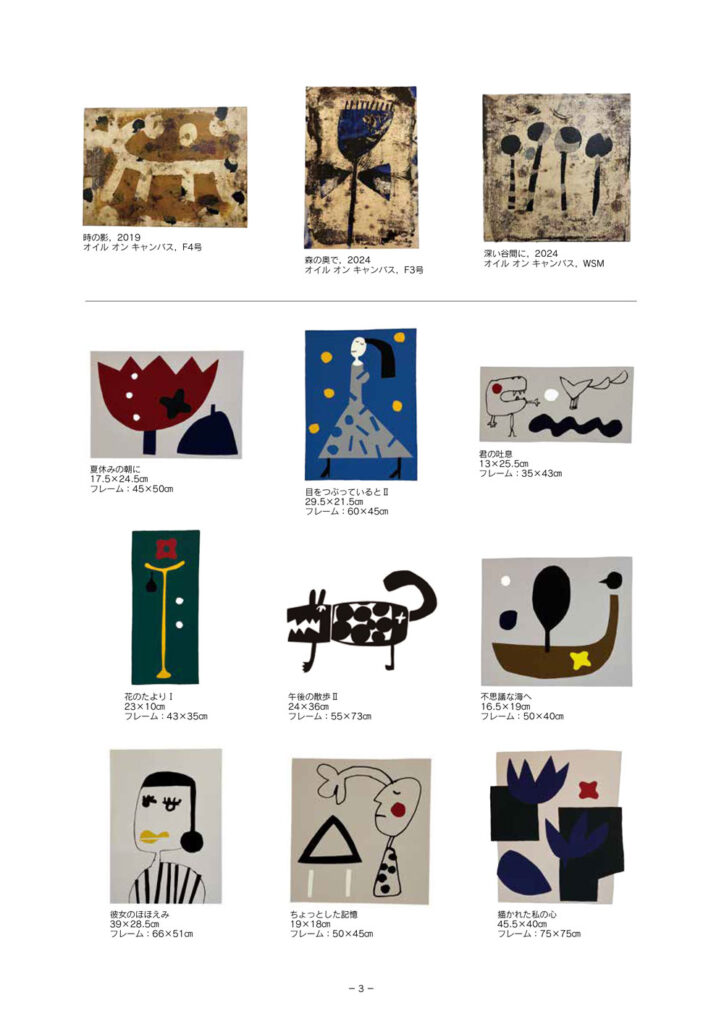724x1024 pixels.
Task: Open the 彼女のほほえみ portrait artwork
Action: 166,826
